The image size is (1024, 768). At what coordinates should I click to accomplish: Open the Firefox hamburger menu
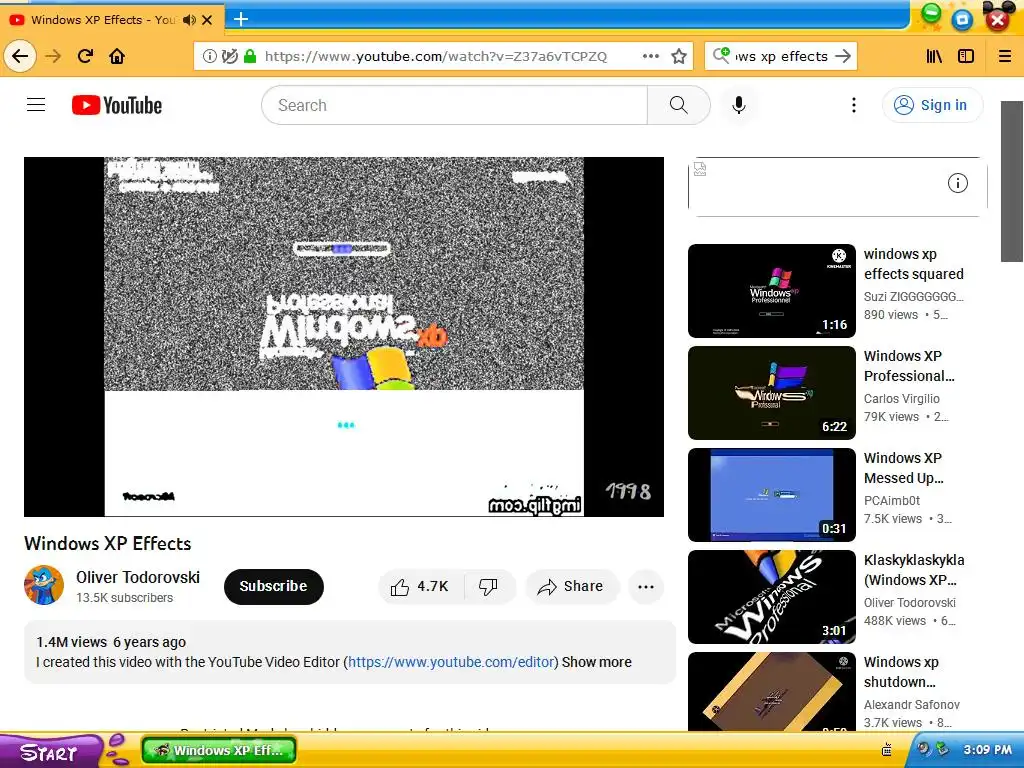pyautogui.click(x=1005, y=56)
